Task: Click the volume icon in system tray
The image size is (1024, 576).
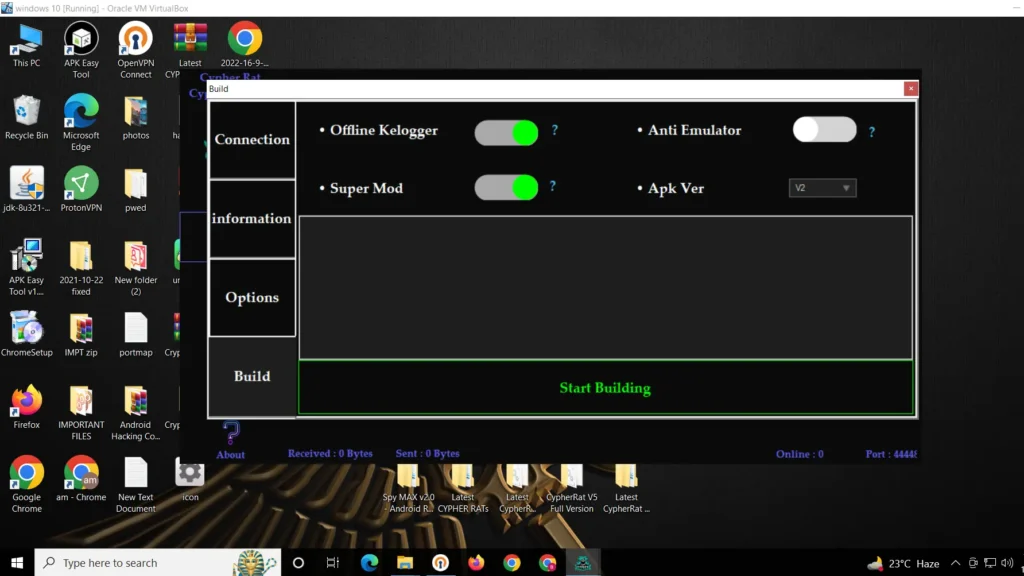Action: coord(1007,563)
